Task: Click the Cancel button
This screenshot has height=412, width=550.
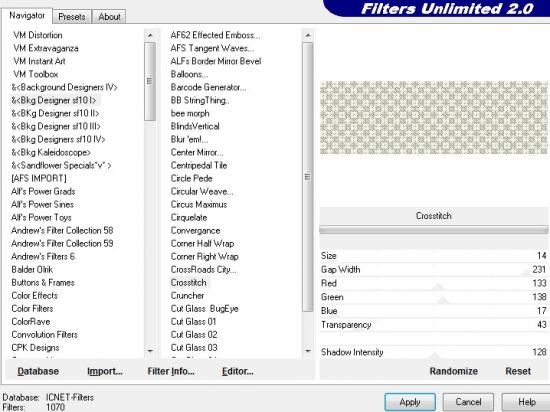Action: click(x=468, y=402)
